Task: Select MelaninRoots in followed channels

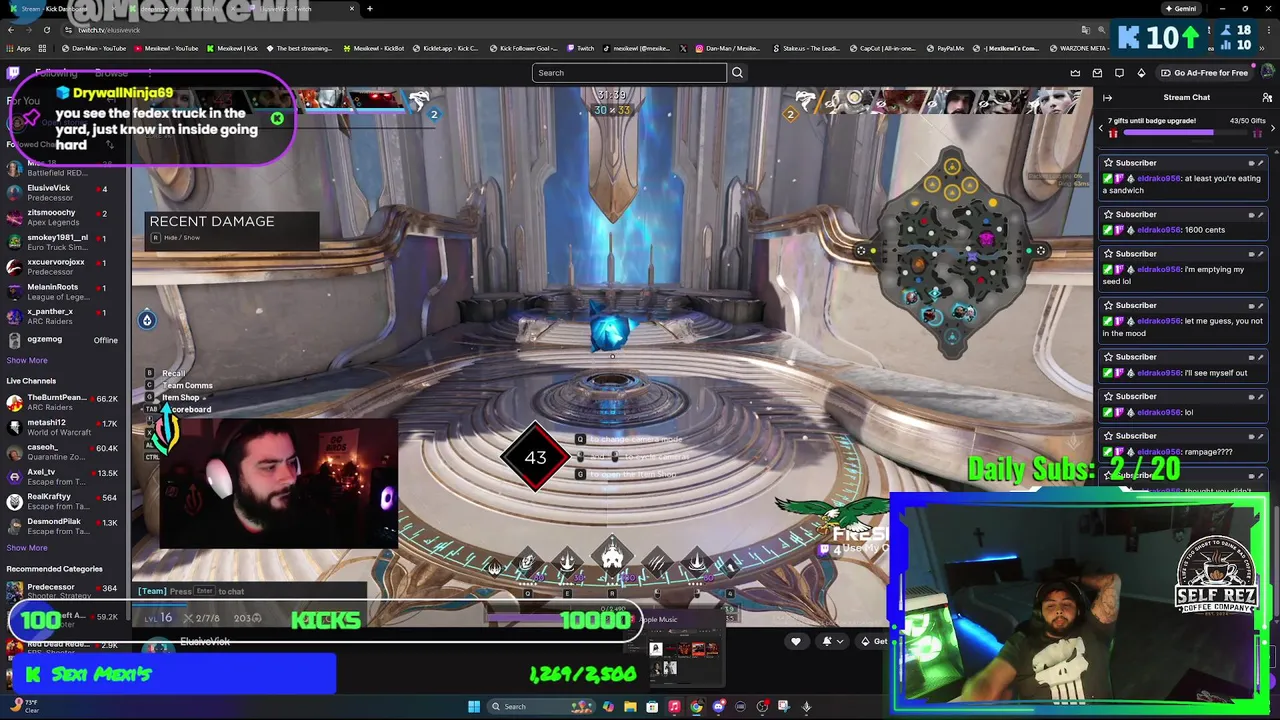Action: 62,291
